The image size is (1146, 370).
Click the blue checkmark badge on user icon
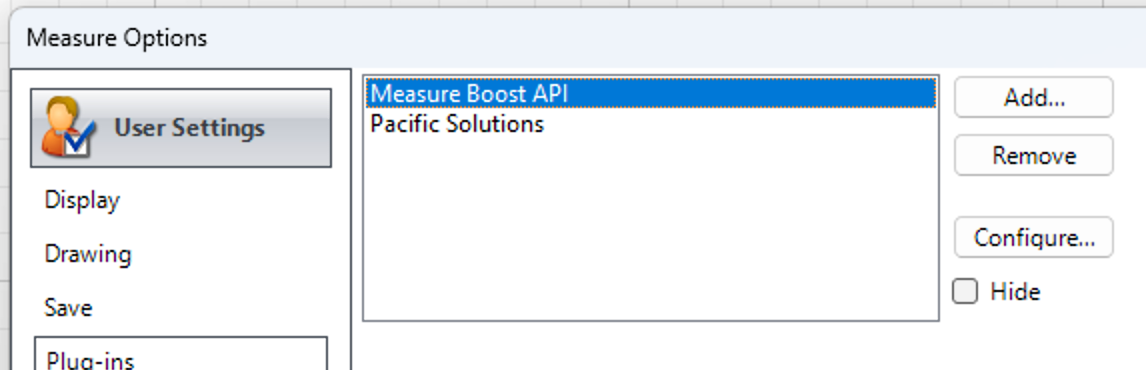79,140
